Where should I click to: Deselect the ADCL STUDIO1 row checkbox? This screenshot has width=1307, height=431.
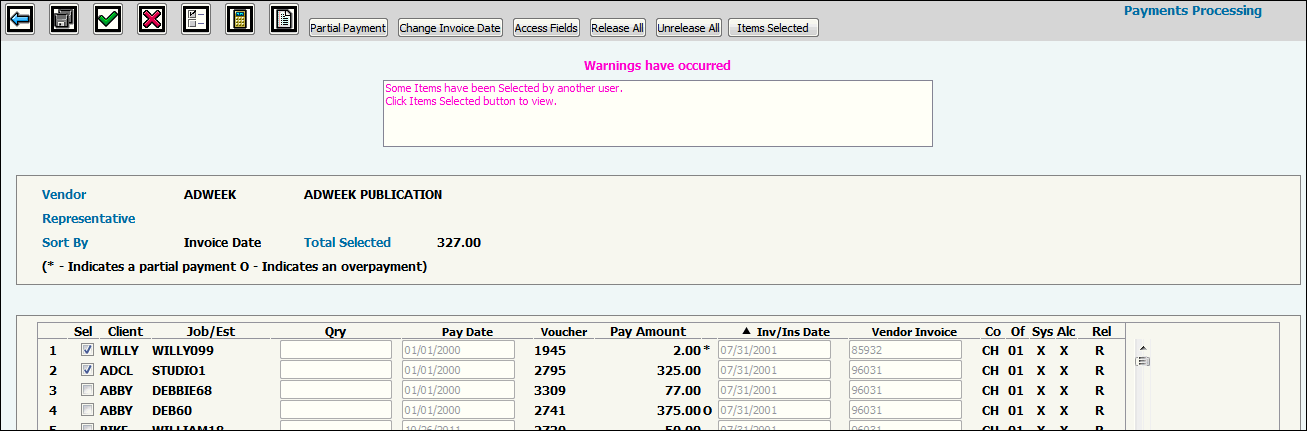click(87, 370)
